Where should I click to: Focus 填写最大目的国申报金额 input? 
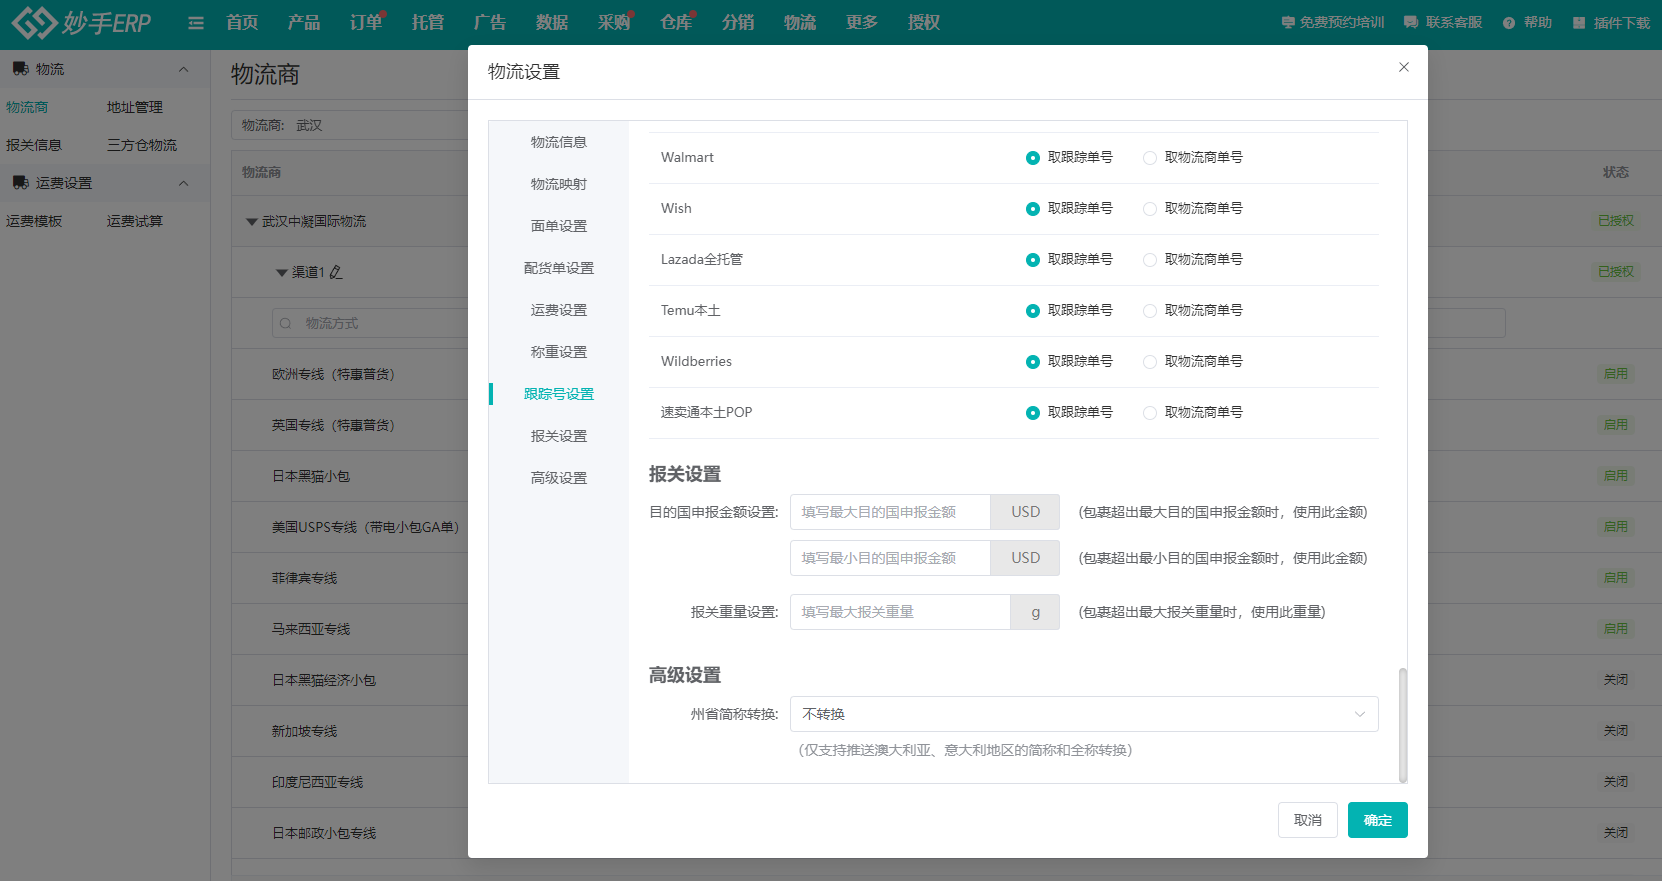890,512
